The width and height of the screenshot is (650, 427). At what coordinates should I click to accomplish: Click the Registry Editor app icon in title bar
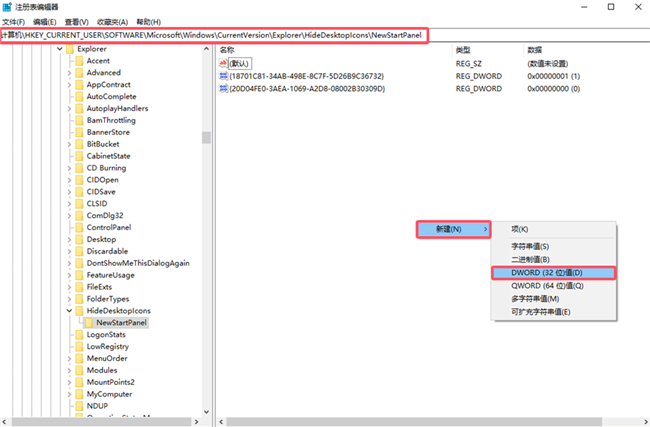8,6
